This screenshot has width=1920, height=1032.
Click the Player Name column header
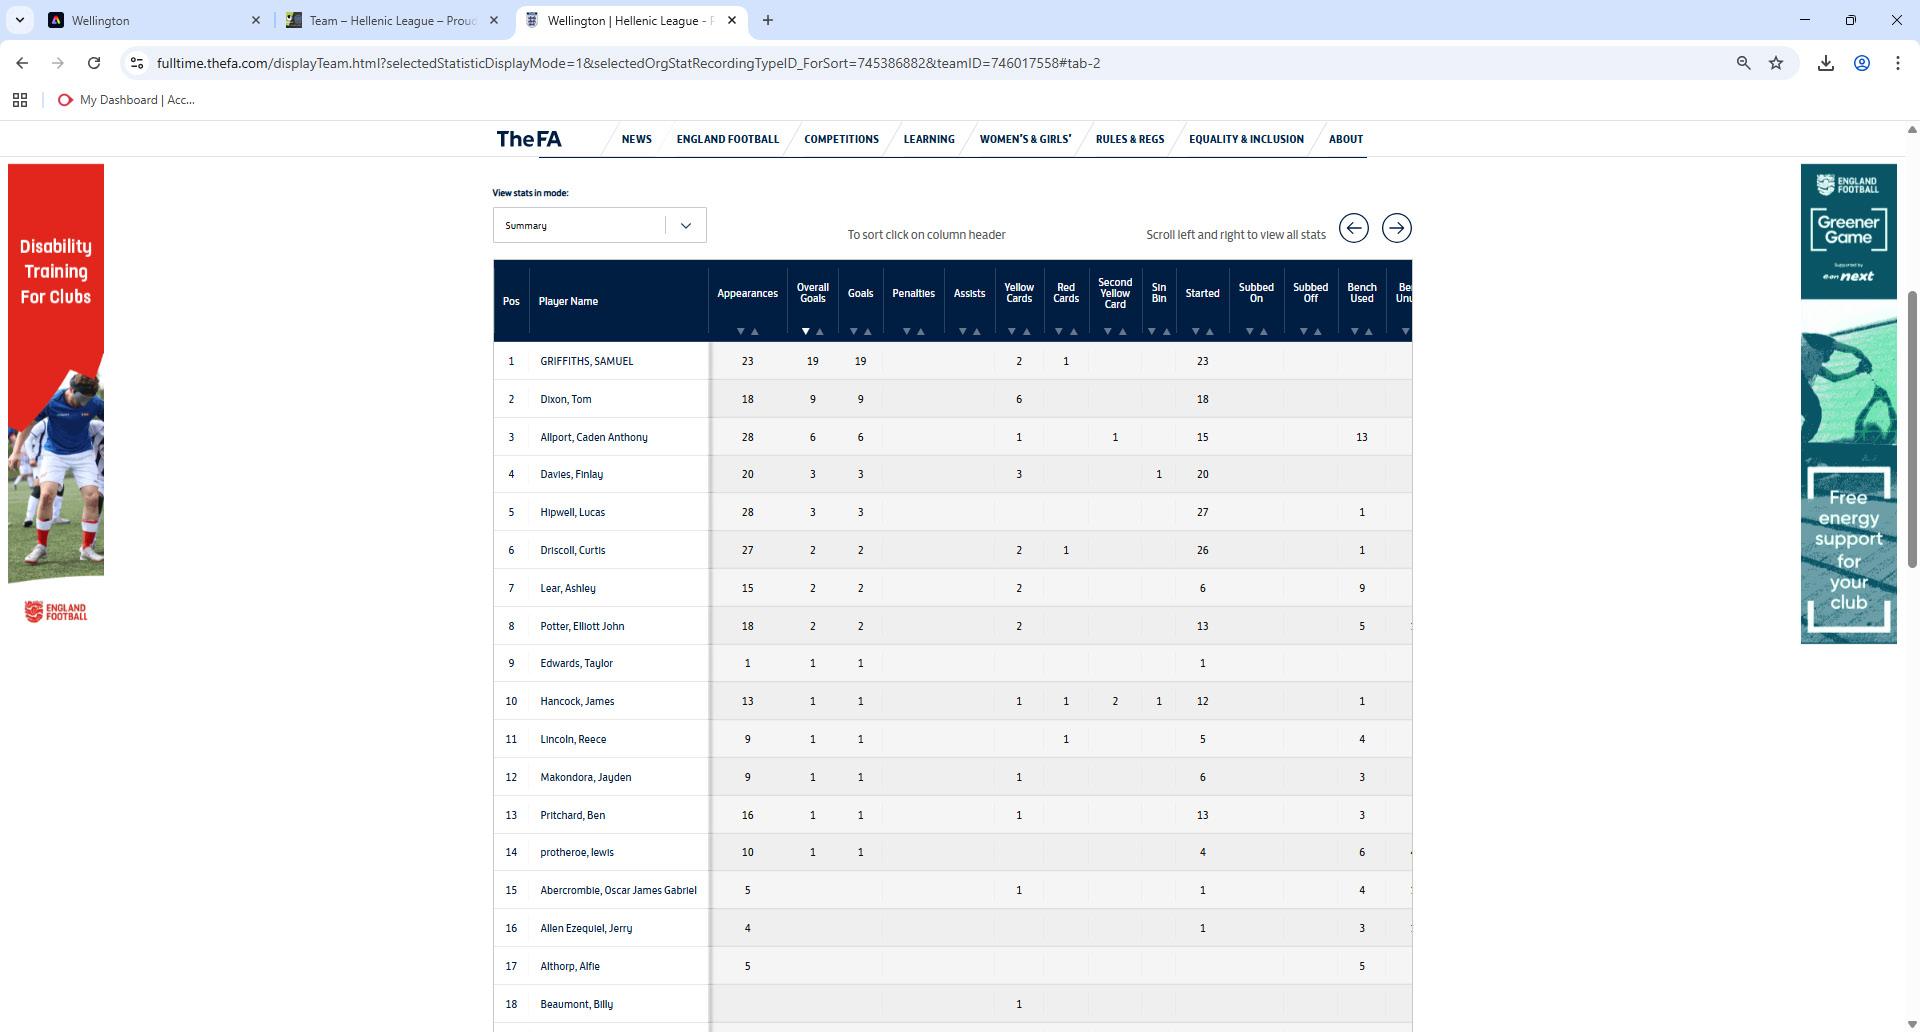click(568, 301)
